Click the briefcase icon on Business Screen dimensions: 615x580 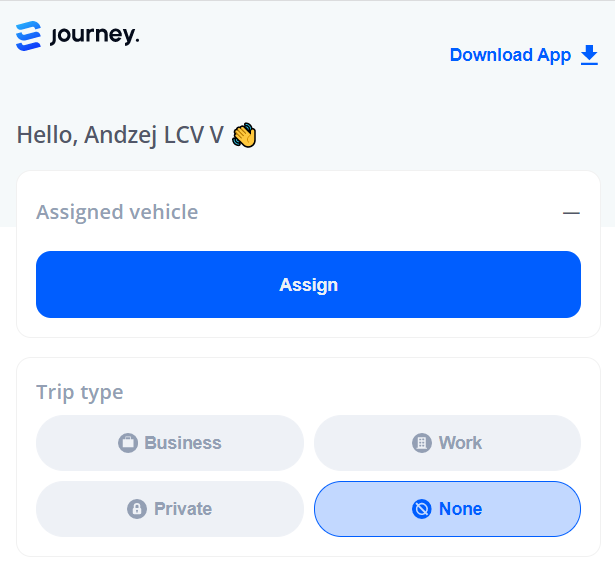[x=128, y=443]
